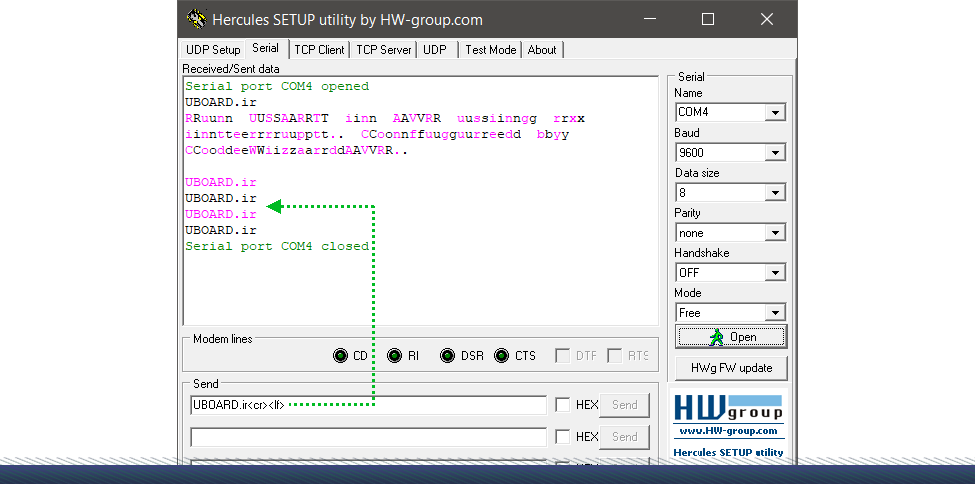Click the DSR modem line indicator

point(447,356)
